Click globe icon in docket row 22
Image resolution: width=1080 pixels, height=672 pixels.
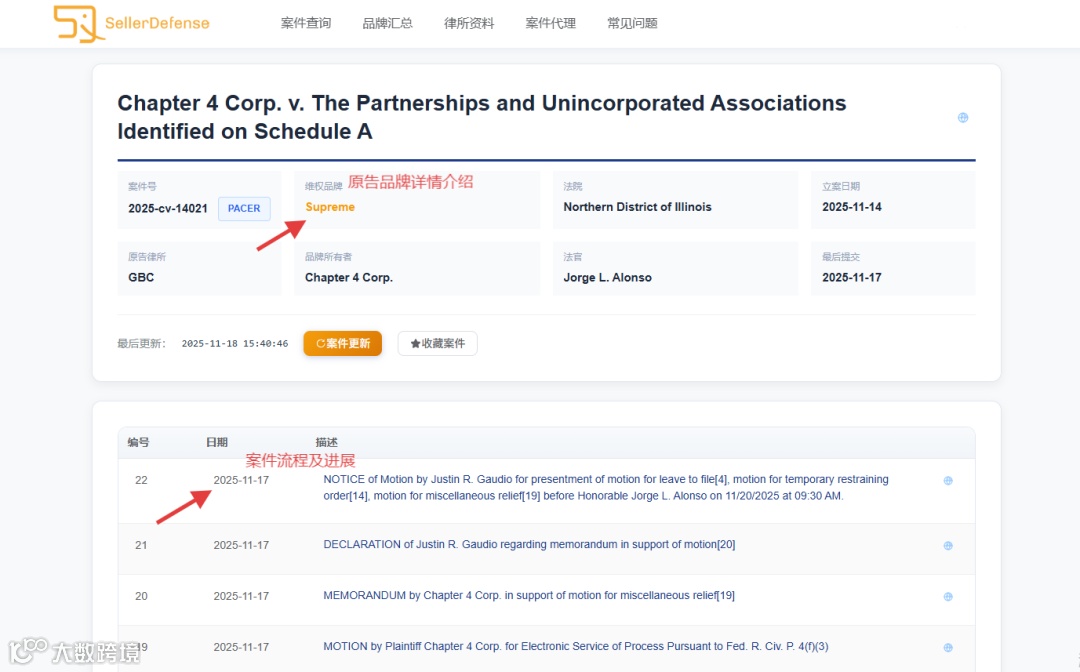[x=948, y=481]
